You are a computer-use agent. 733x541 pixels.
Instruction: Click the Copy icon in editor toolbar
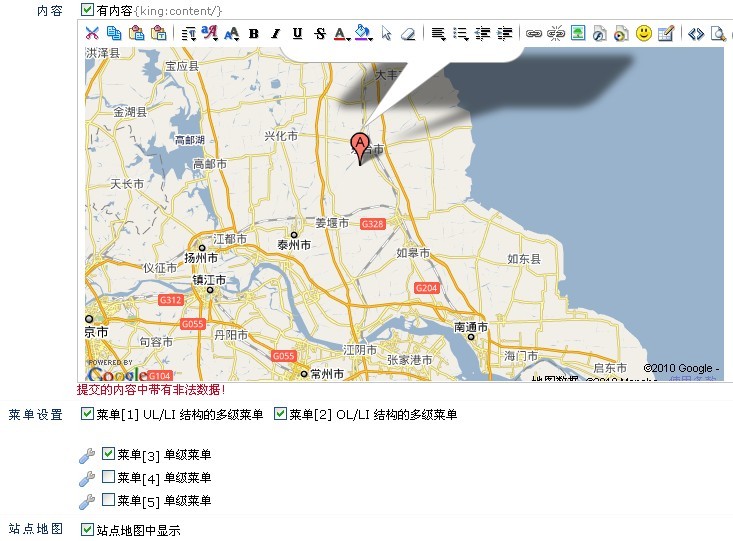click(x=114, y=33)
